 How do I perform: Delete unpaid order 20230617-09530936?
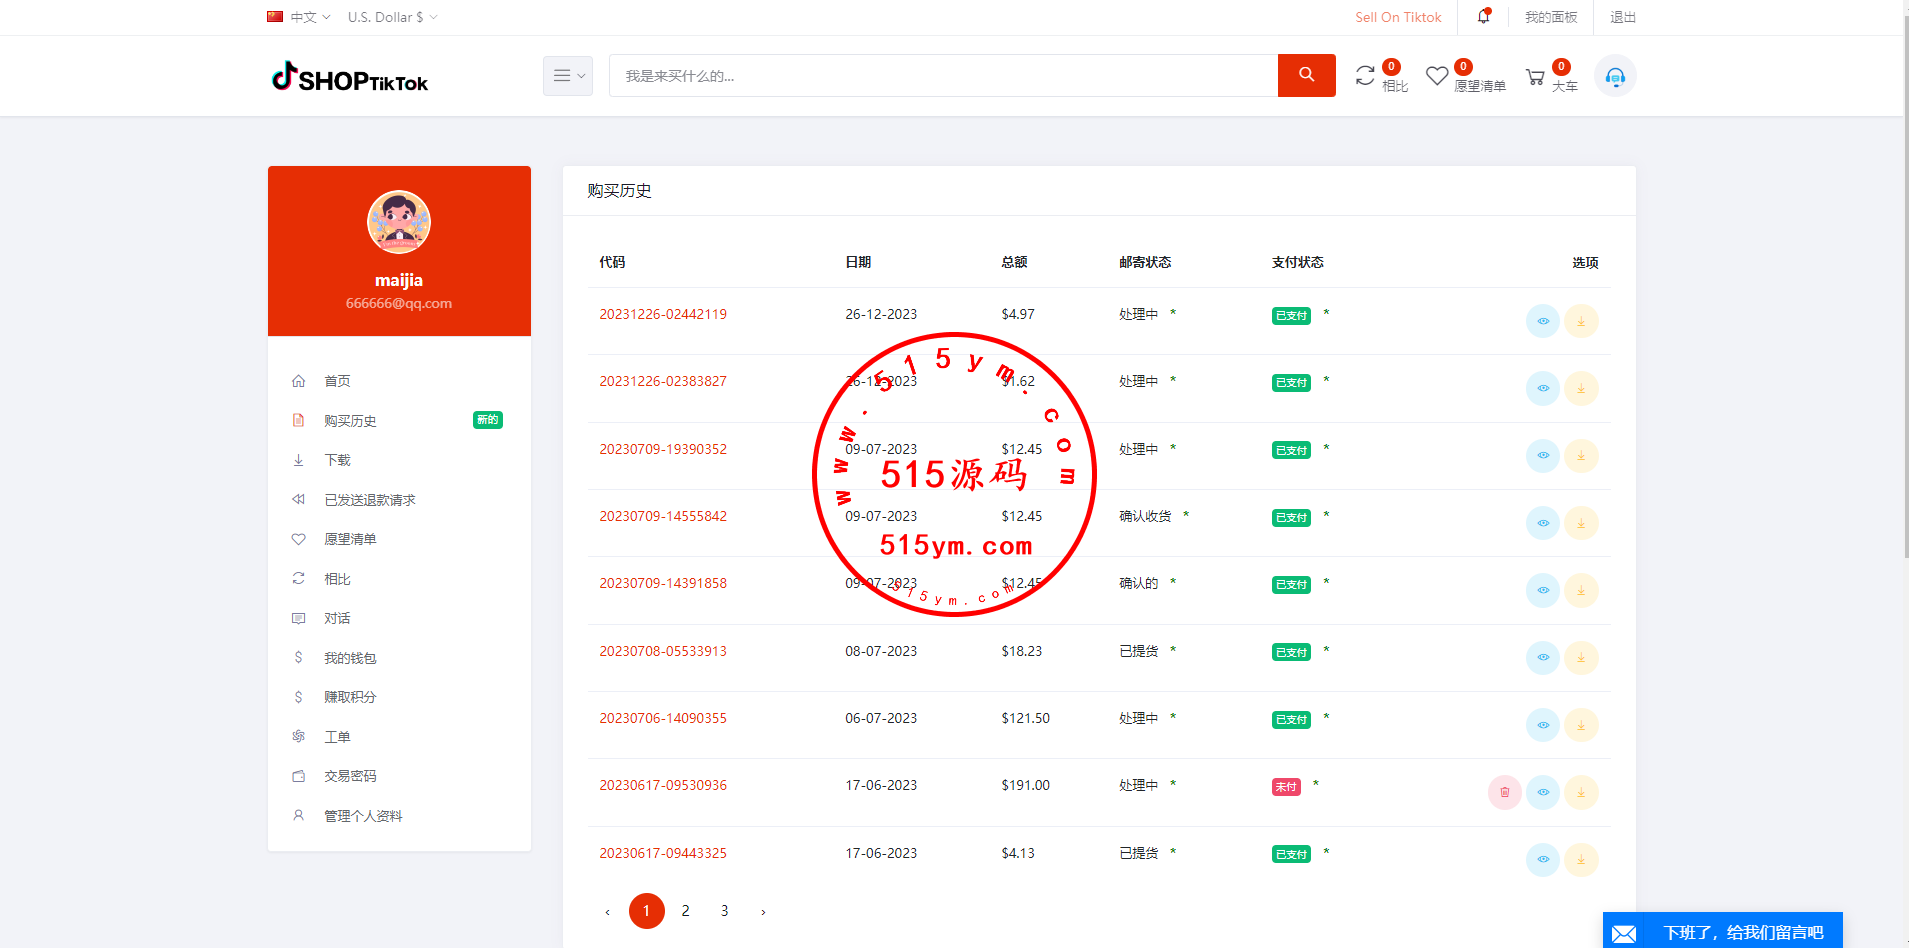[1504, 792]
